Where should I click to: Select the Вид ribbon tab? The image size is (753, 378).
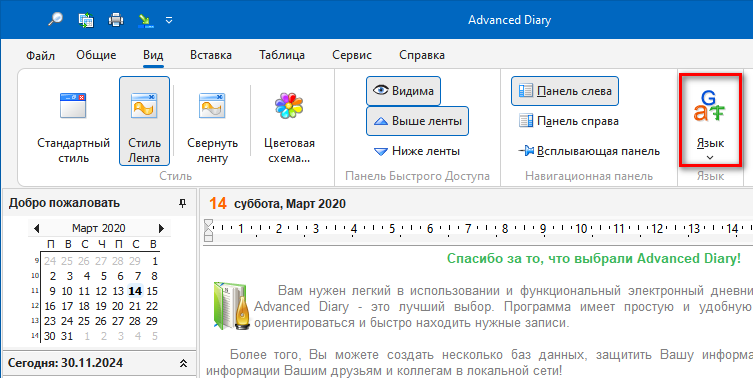(153, 55)
